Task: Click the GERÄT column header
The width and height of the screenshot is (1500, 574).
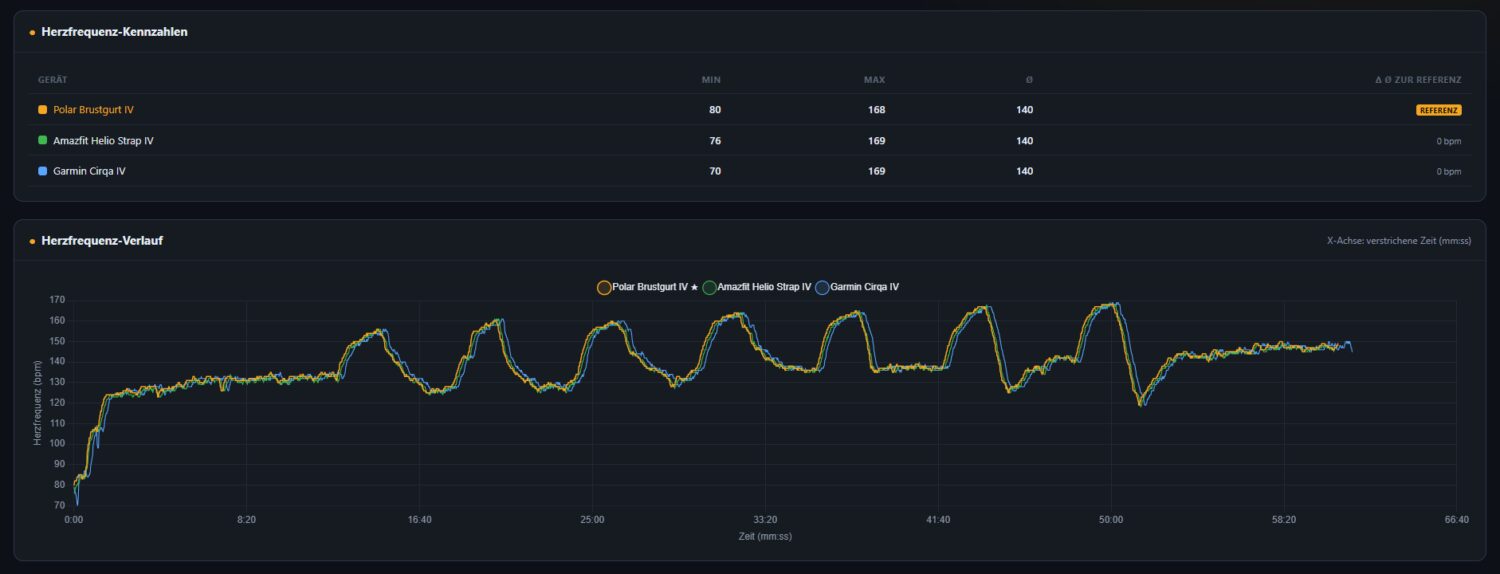Action: click(x=53, y=80)
